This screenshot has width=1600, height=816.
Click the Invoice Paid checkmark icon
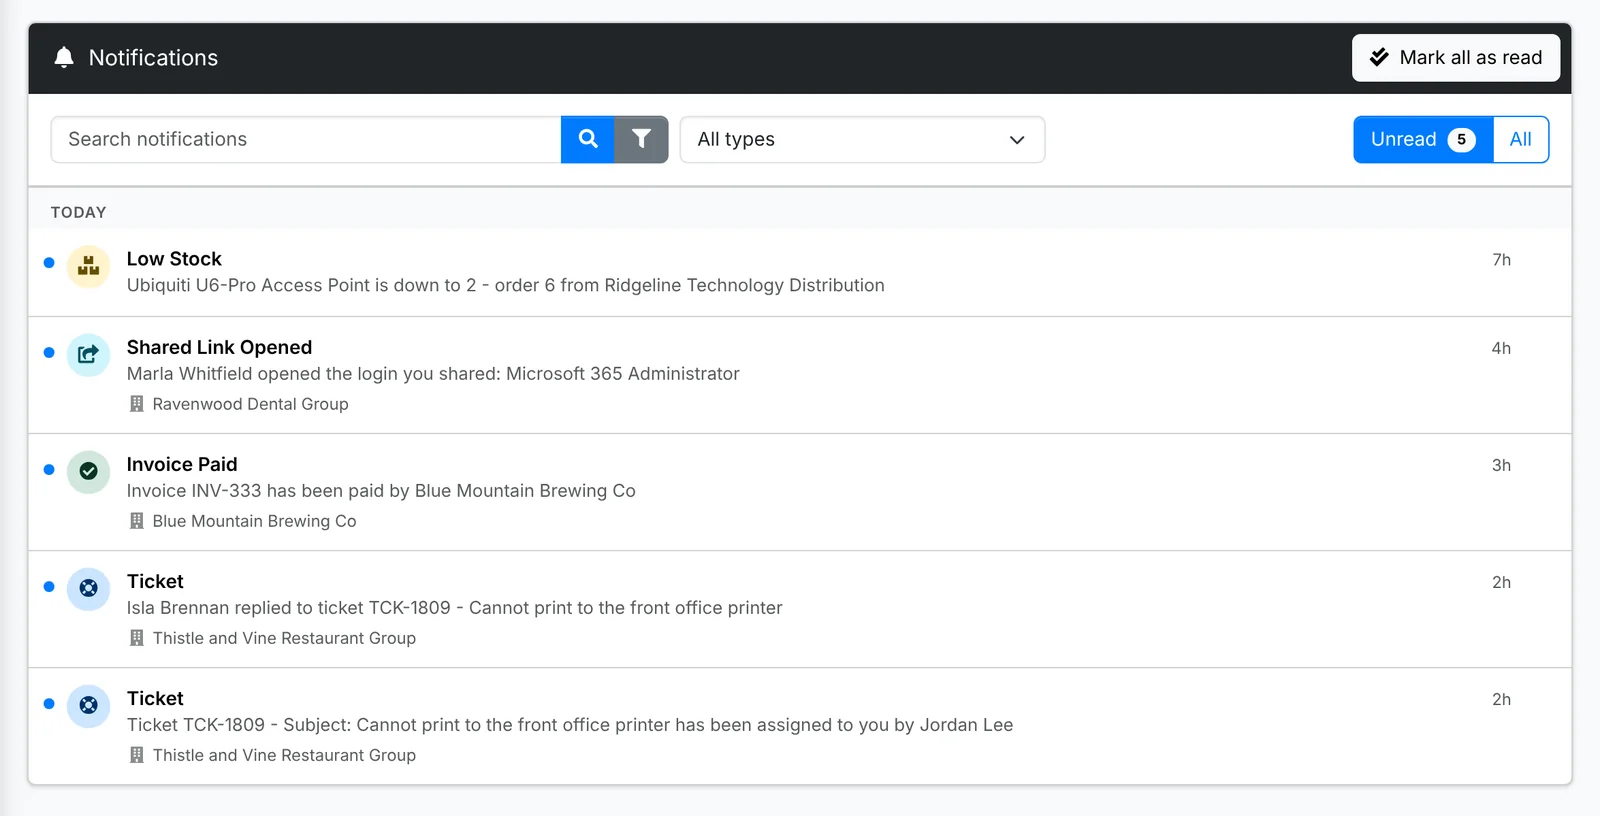click(x=88, y=472)
